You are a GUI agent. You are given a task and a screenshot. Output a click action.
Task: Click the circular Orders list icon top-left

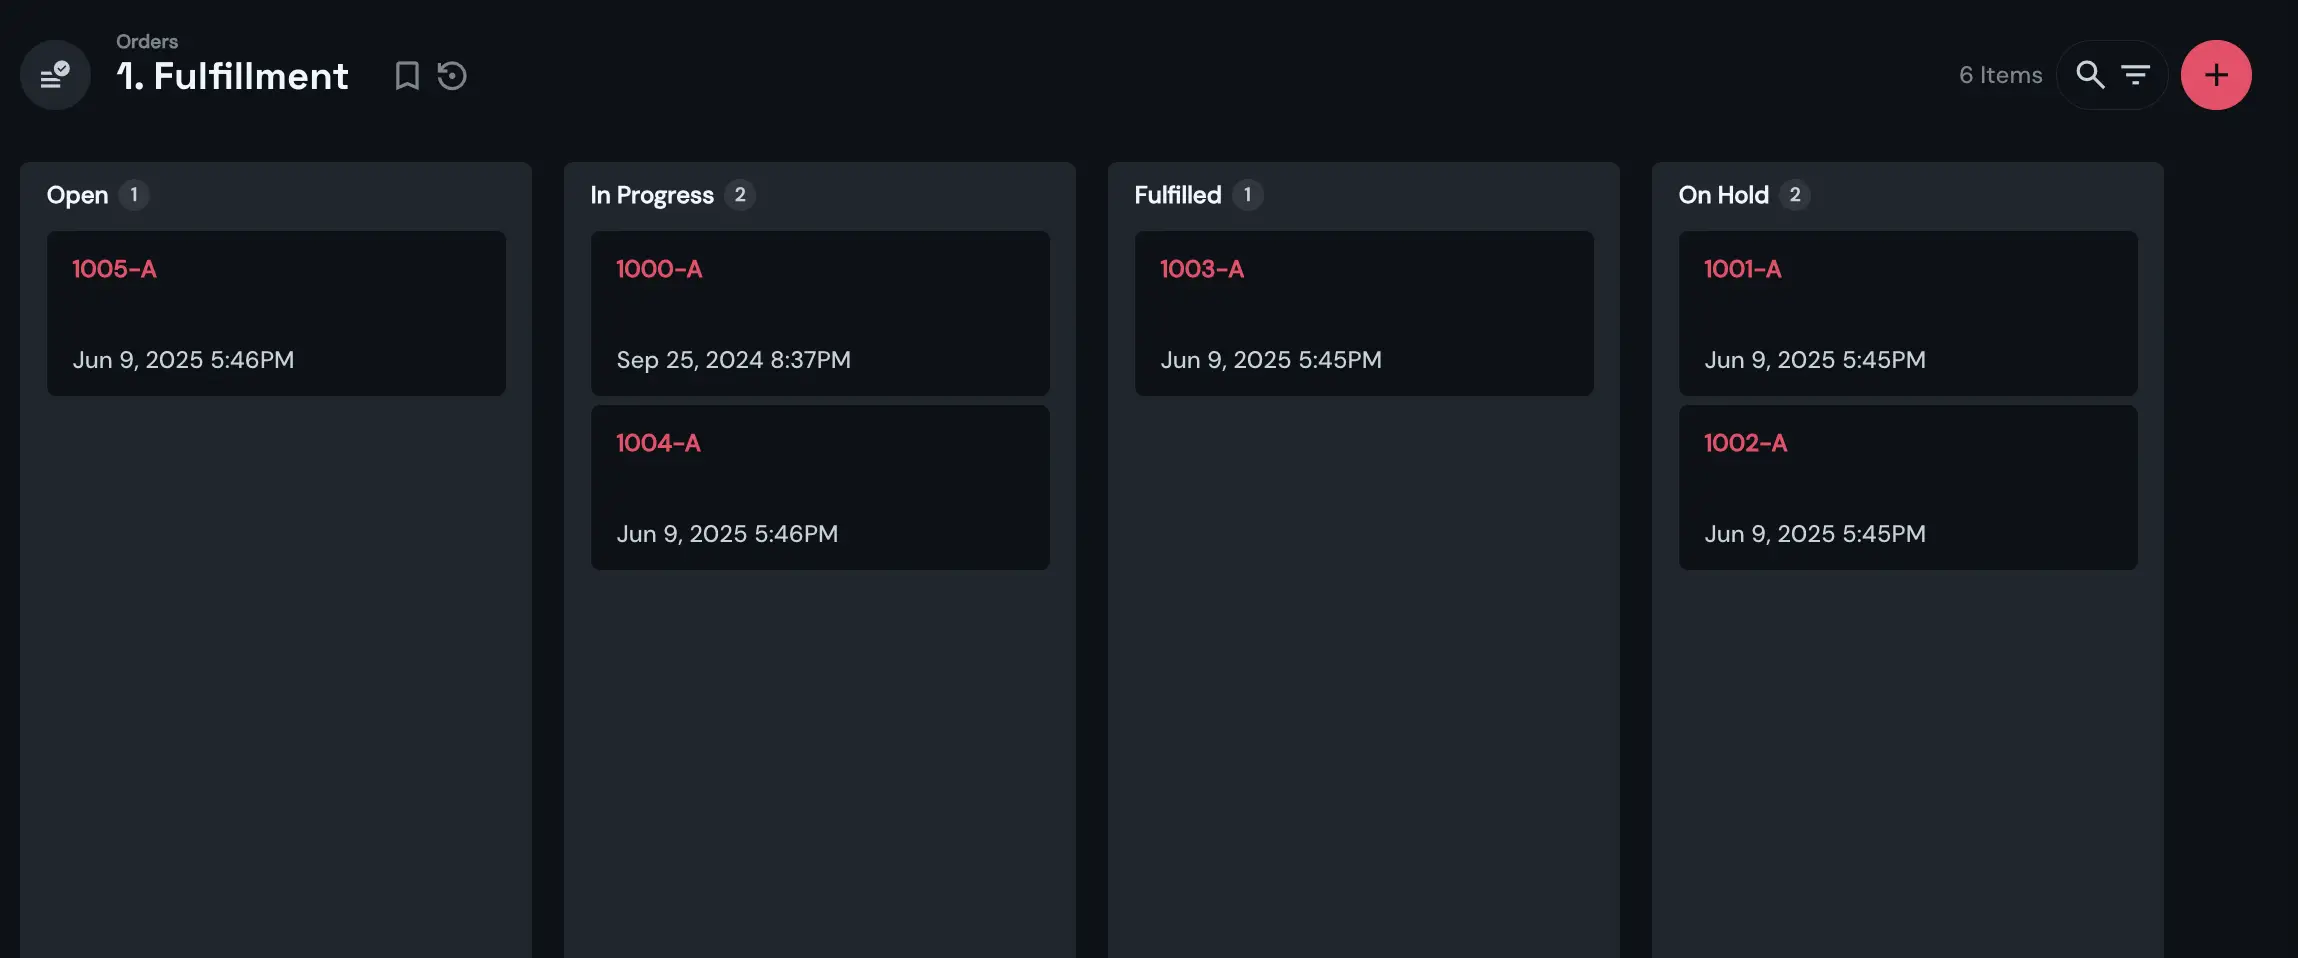click(54, 74)
